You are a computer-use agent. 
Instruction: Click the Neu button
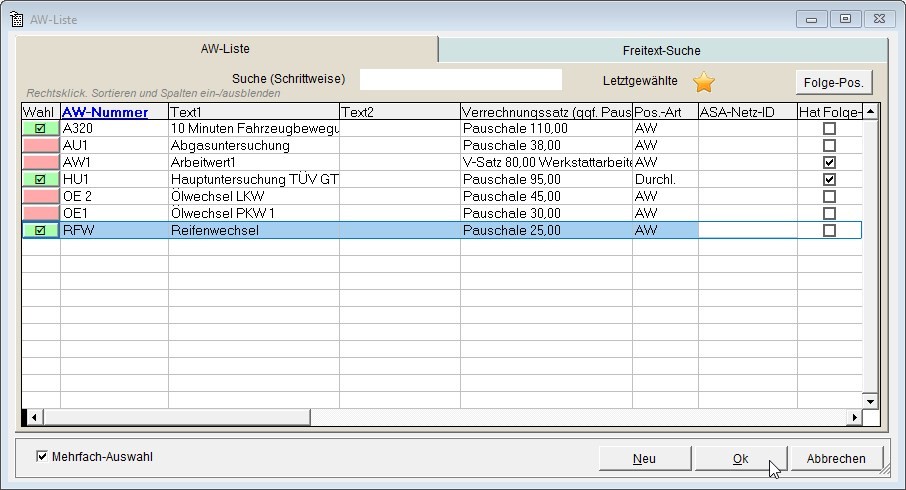click(x=644, y=459)
